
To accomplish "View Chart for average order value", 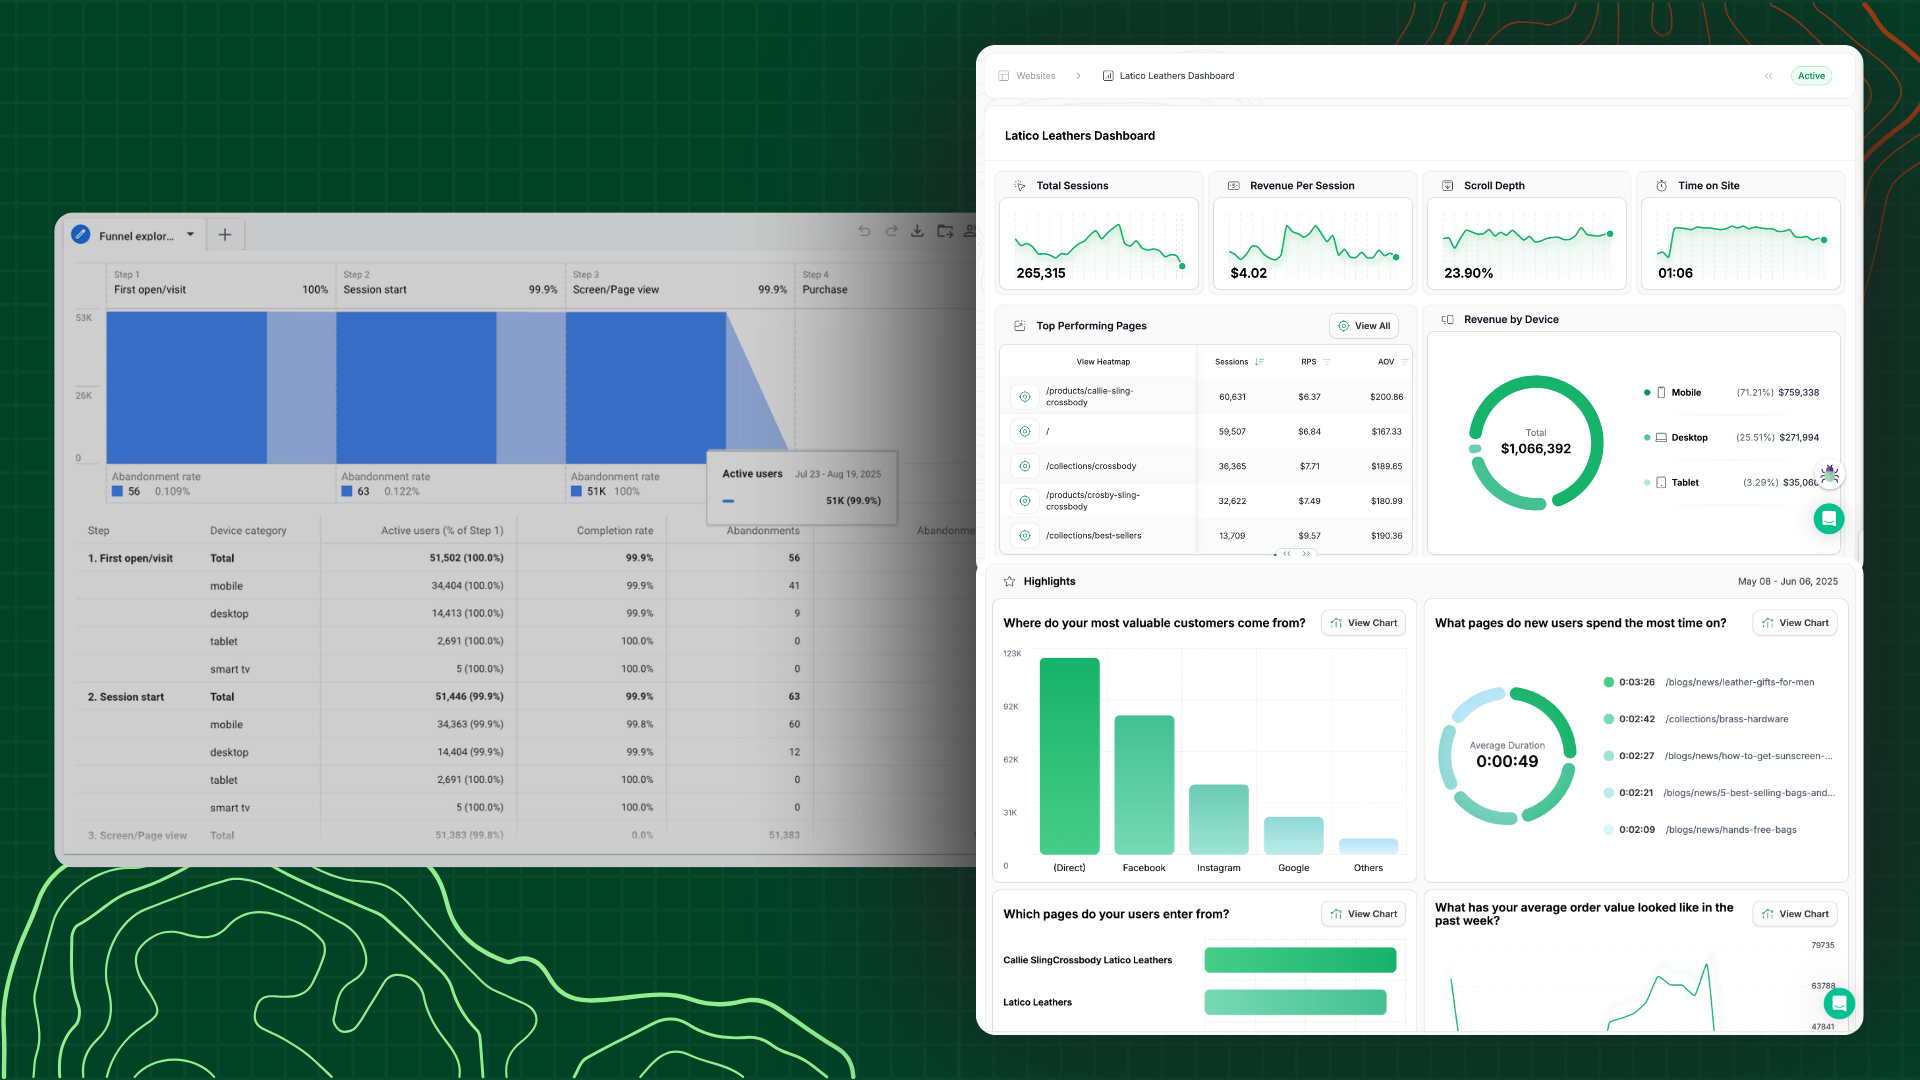I will tap(1795, 914).
